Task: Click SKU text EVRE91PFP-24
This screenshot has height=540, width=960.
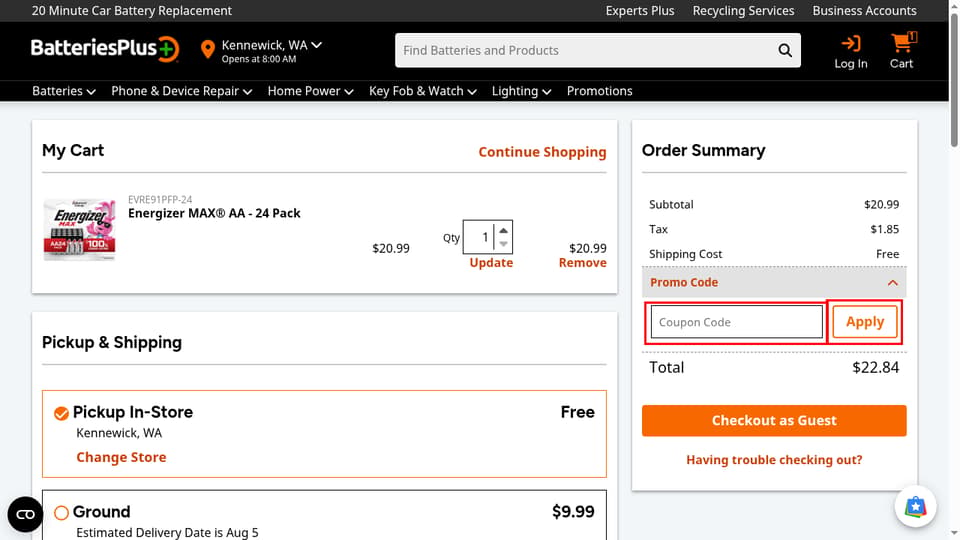Action: 160,200
